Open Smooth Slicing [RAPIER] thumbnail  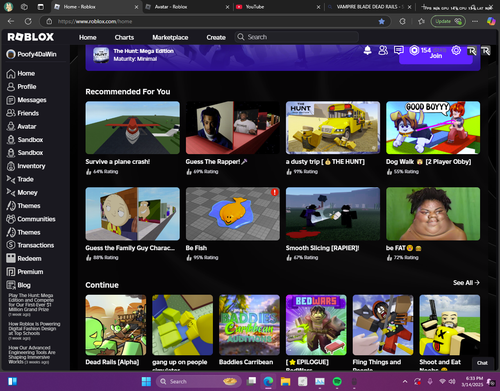(333, 214)
